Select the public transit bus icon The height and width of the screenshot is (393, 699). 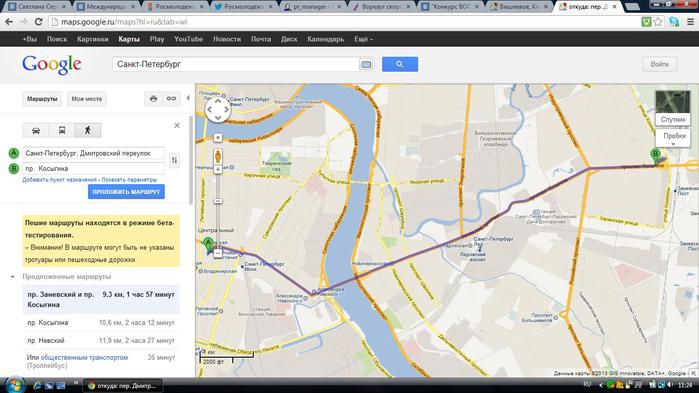coord(62,130)
